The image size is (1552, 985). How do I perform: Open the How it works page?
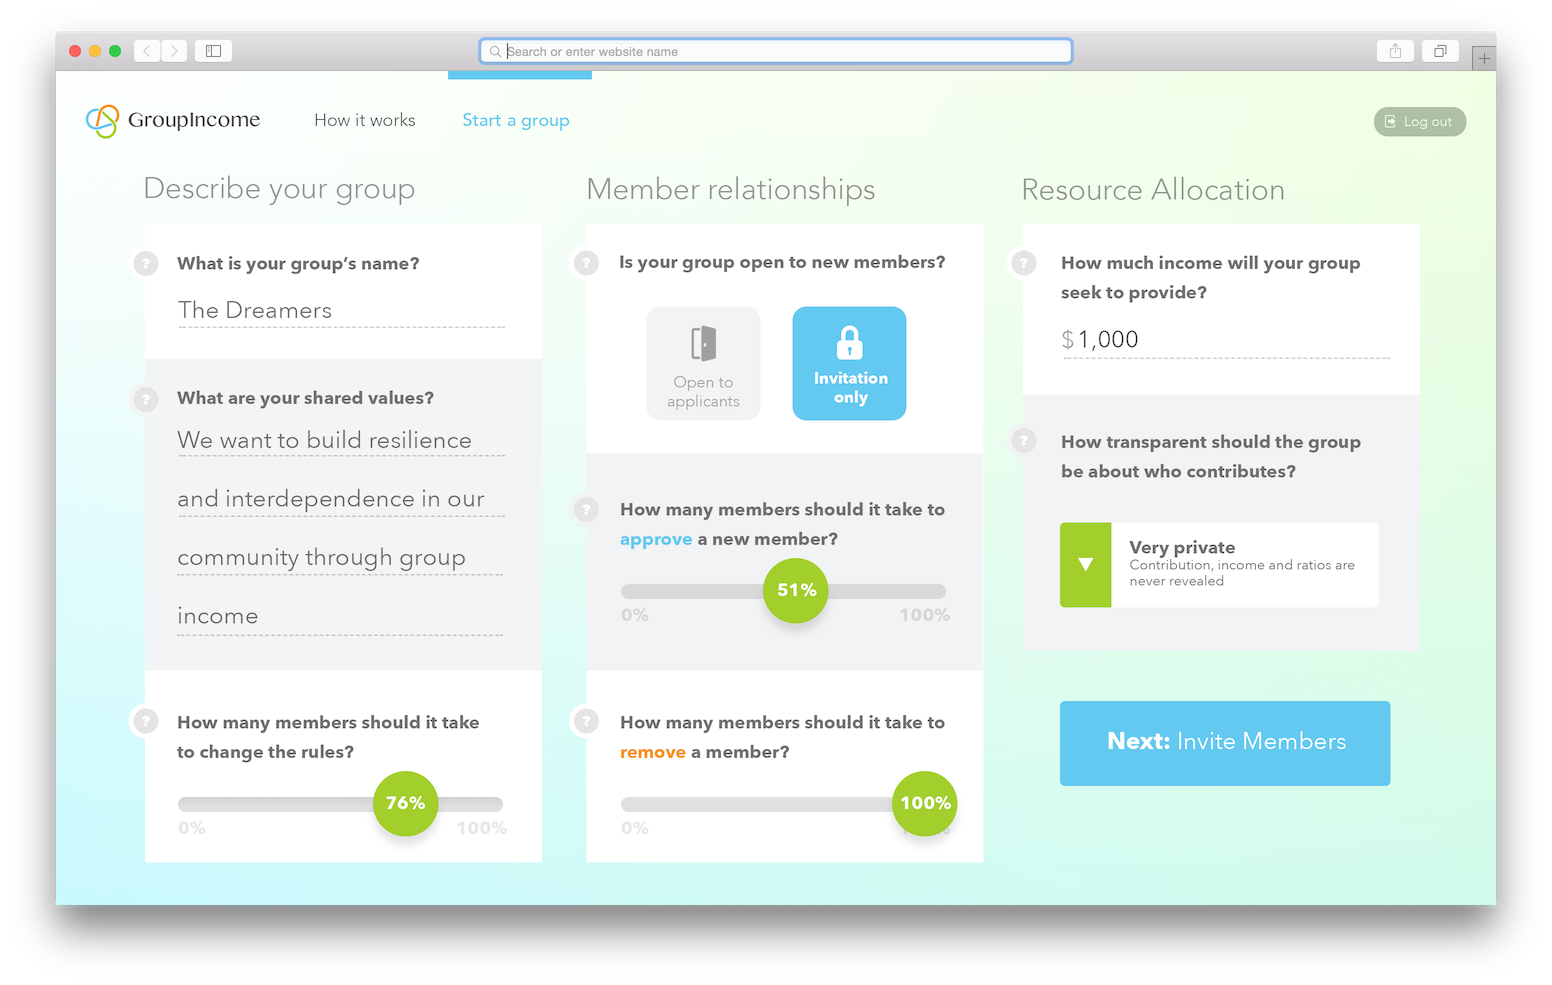pos(365,120)
